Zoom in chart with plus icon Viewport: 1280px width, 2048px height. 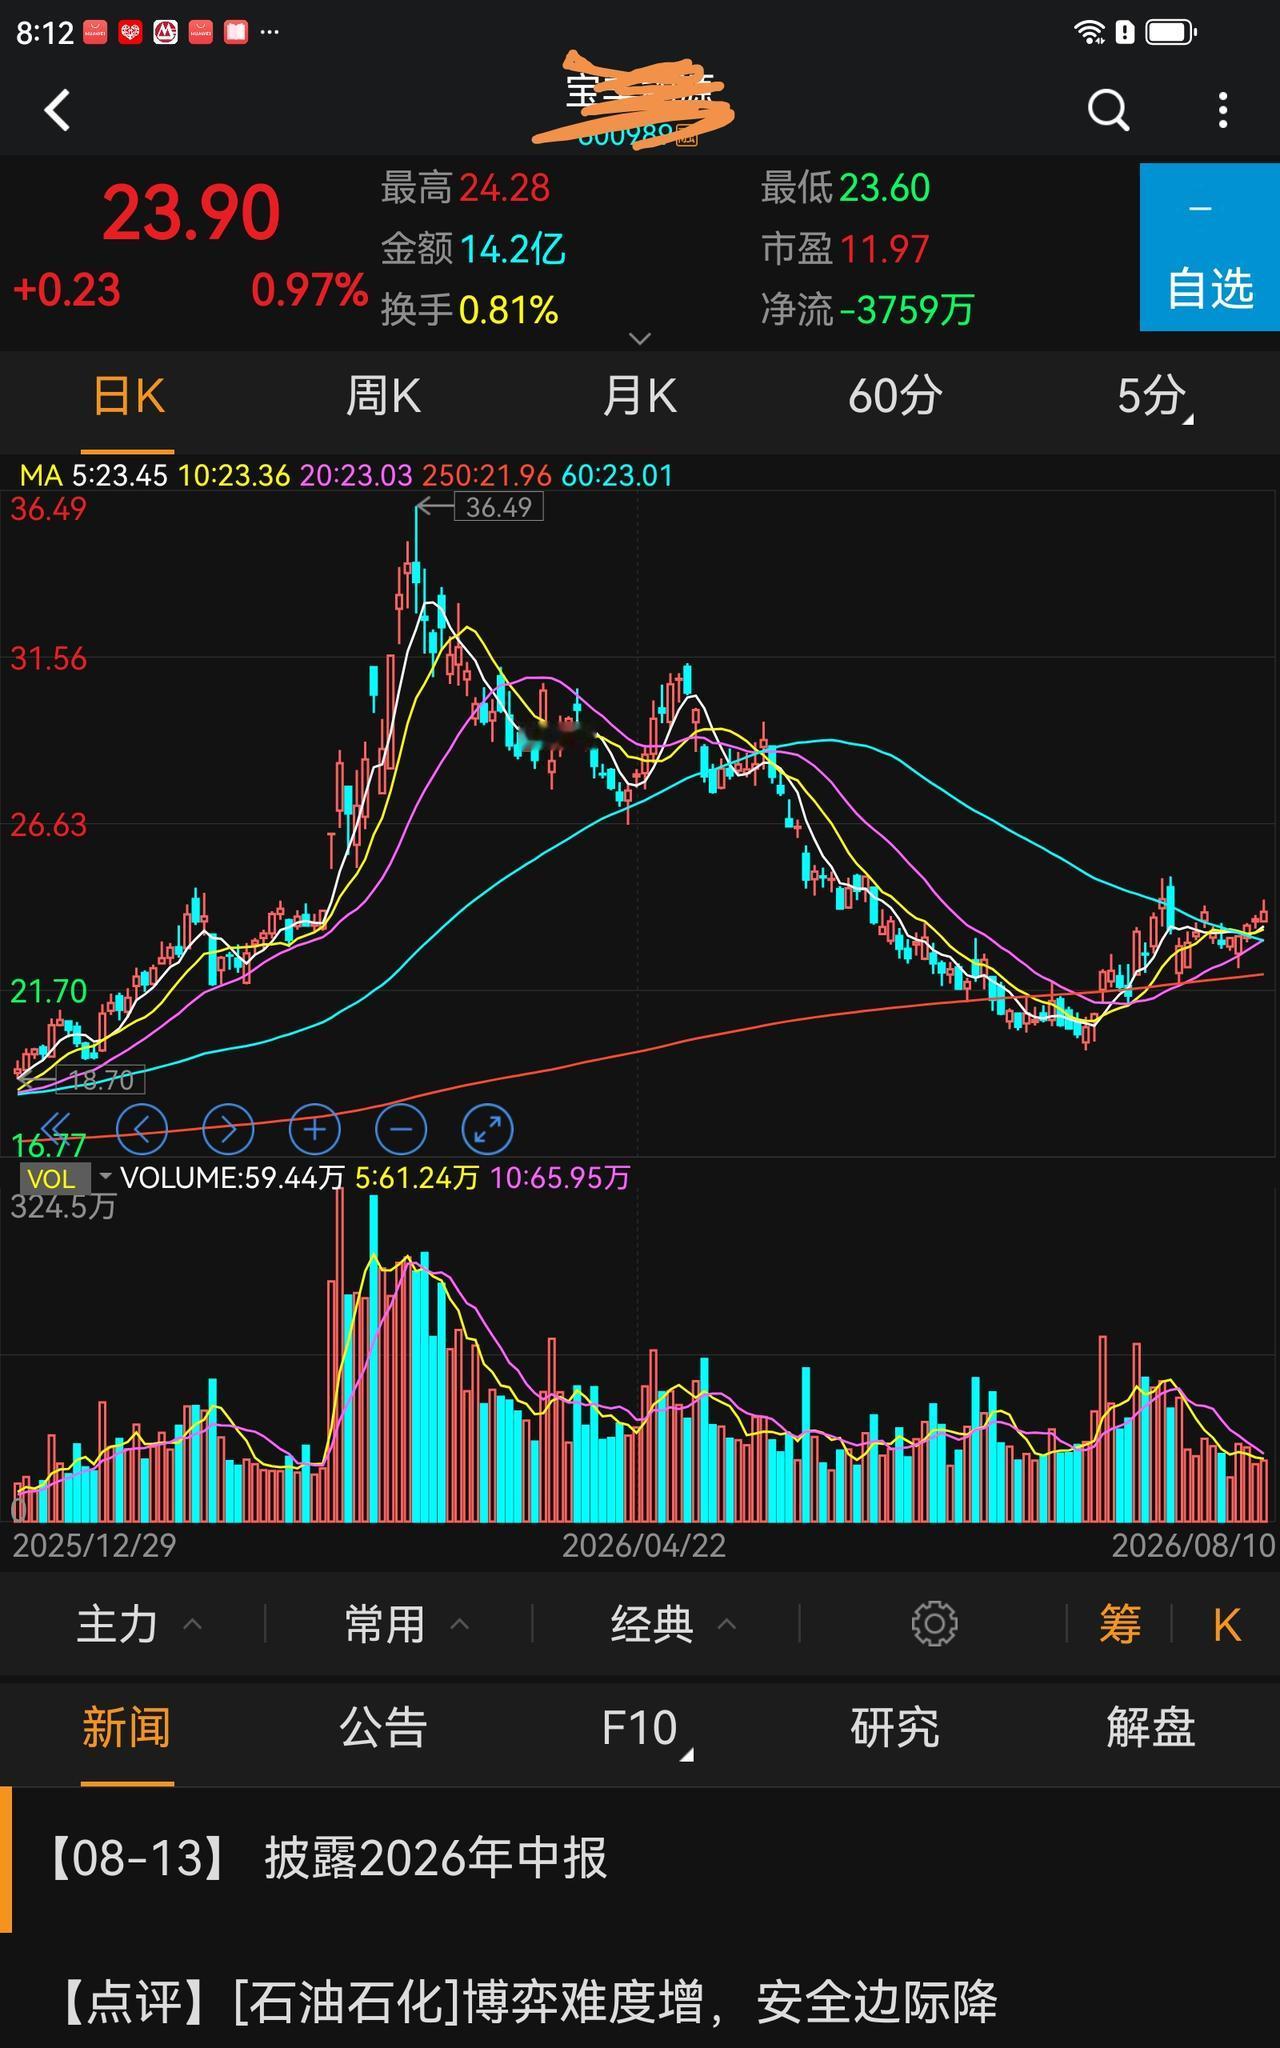pyautogui.click(x=315, y=1130)
